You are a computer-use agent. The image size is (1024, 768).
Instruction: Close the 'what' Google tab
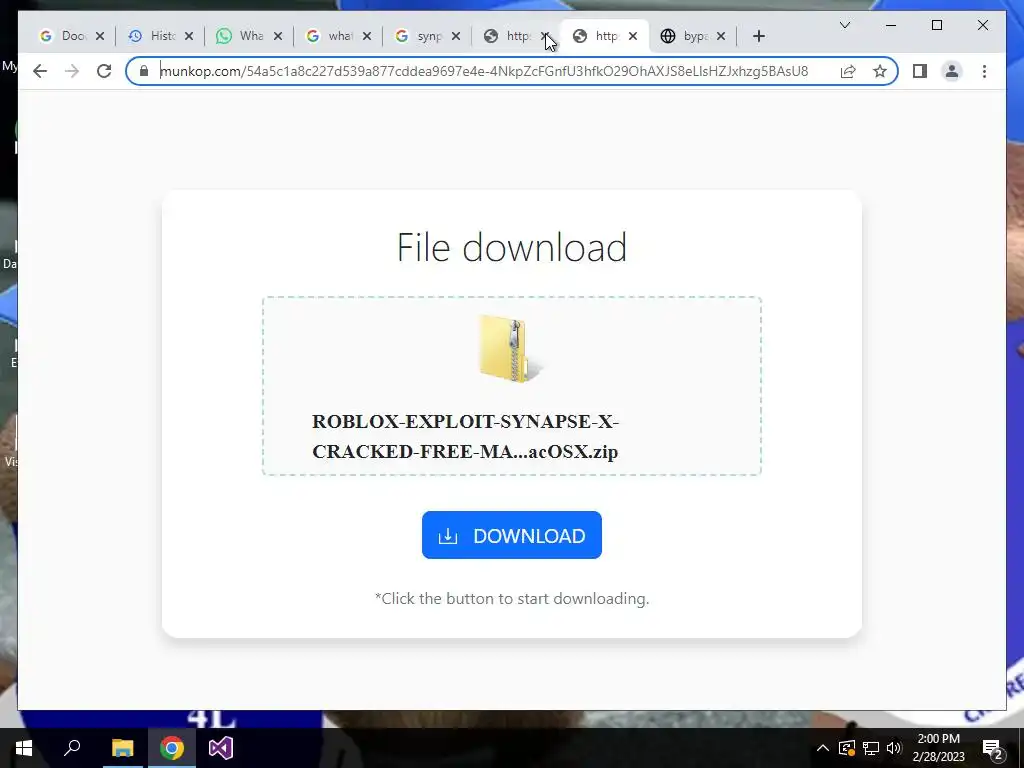click(x=366, y=36)
